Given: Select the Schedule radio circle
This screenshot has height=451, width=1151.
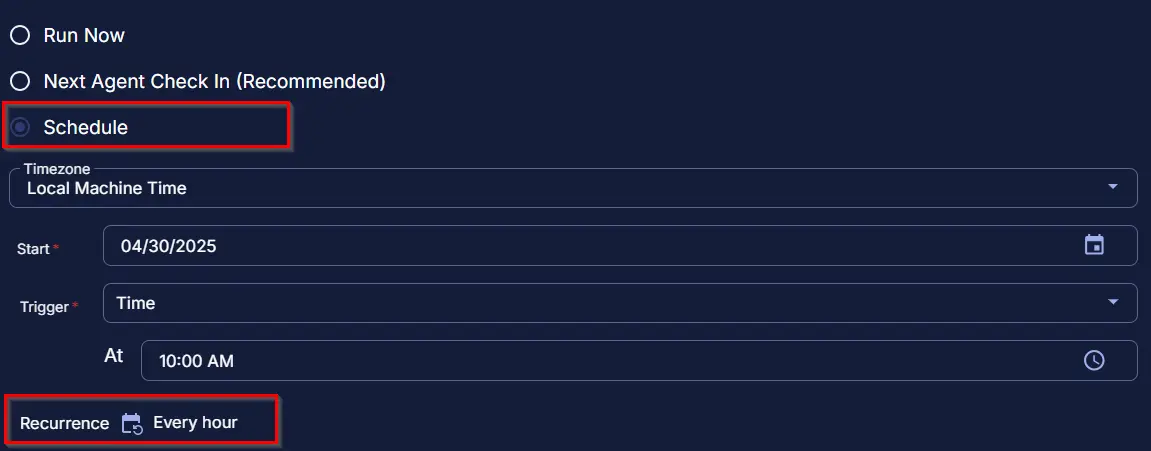Looking at the screenshot, I should point(20,127).
